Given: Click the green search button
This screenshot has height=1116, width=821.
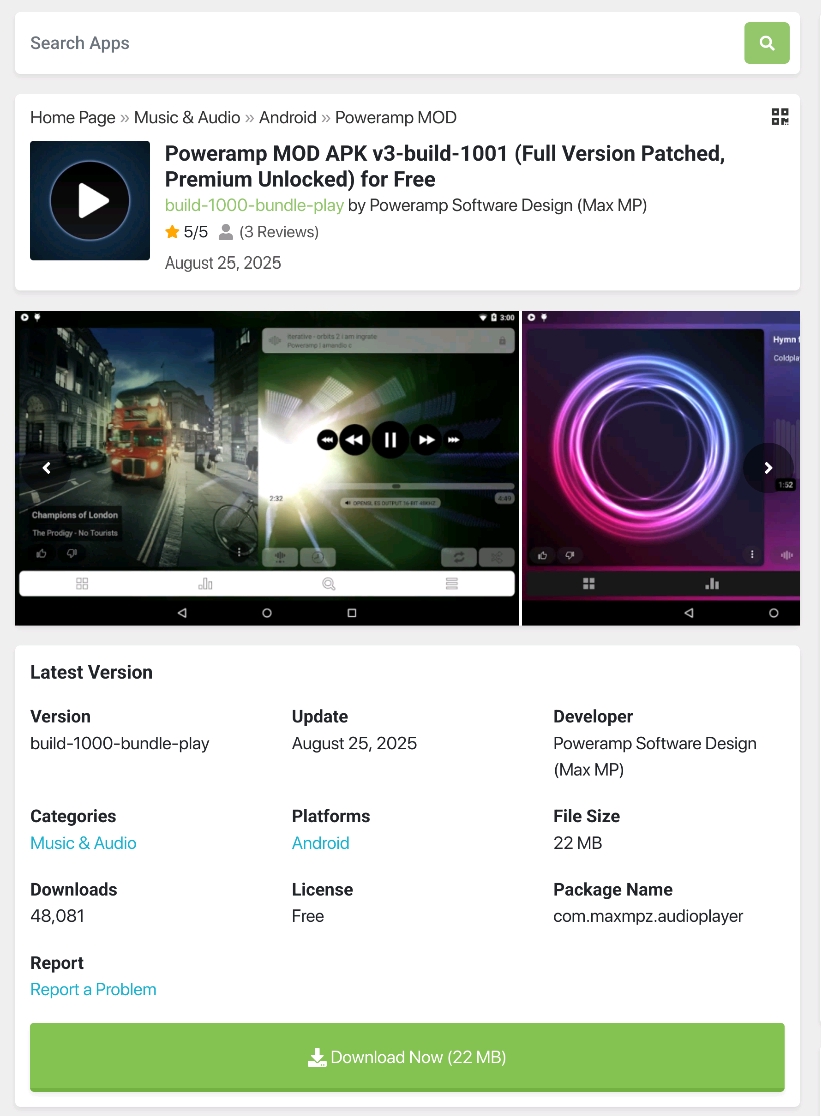Looking at the screenshot, I should pos(766,43).
